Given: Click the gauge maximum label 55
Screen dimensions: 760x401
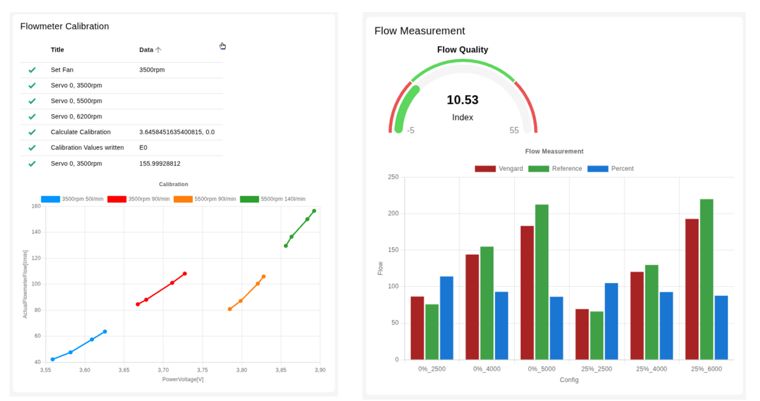Looking at the screenshot, I should tap(514, 130).
